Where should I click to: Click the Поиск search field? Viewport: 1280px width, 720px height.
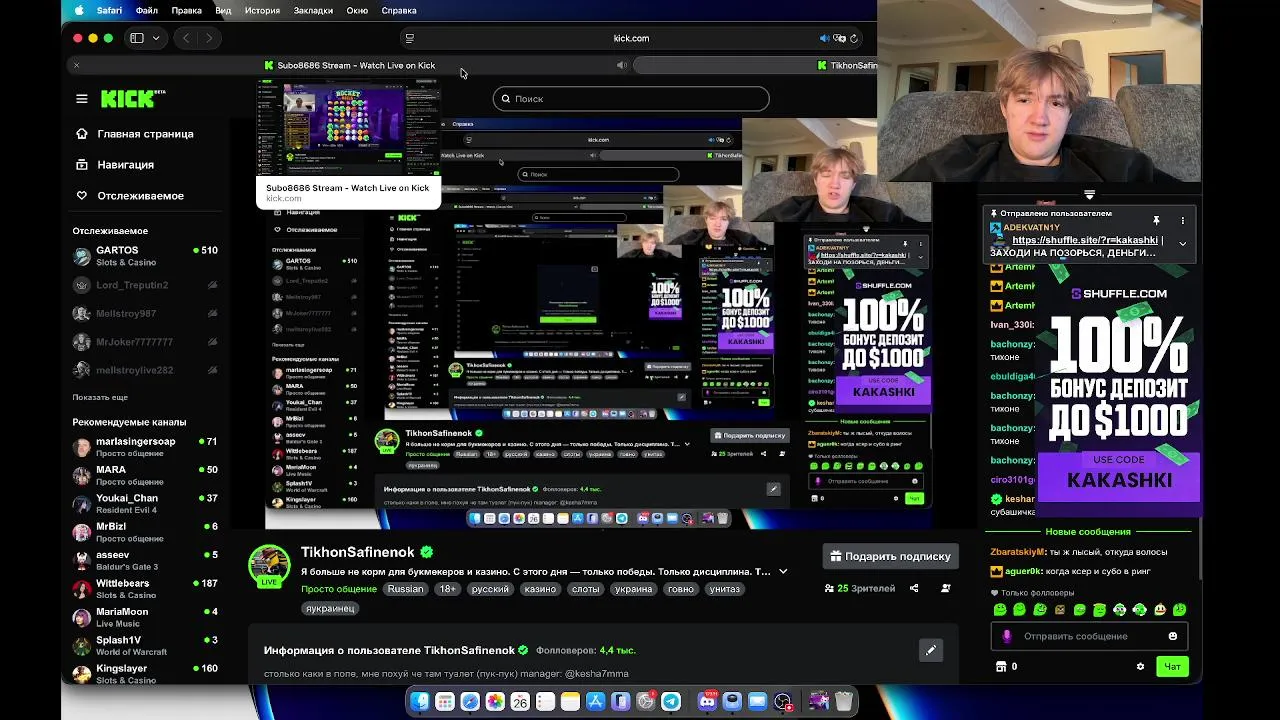coord(631,99)
